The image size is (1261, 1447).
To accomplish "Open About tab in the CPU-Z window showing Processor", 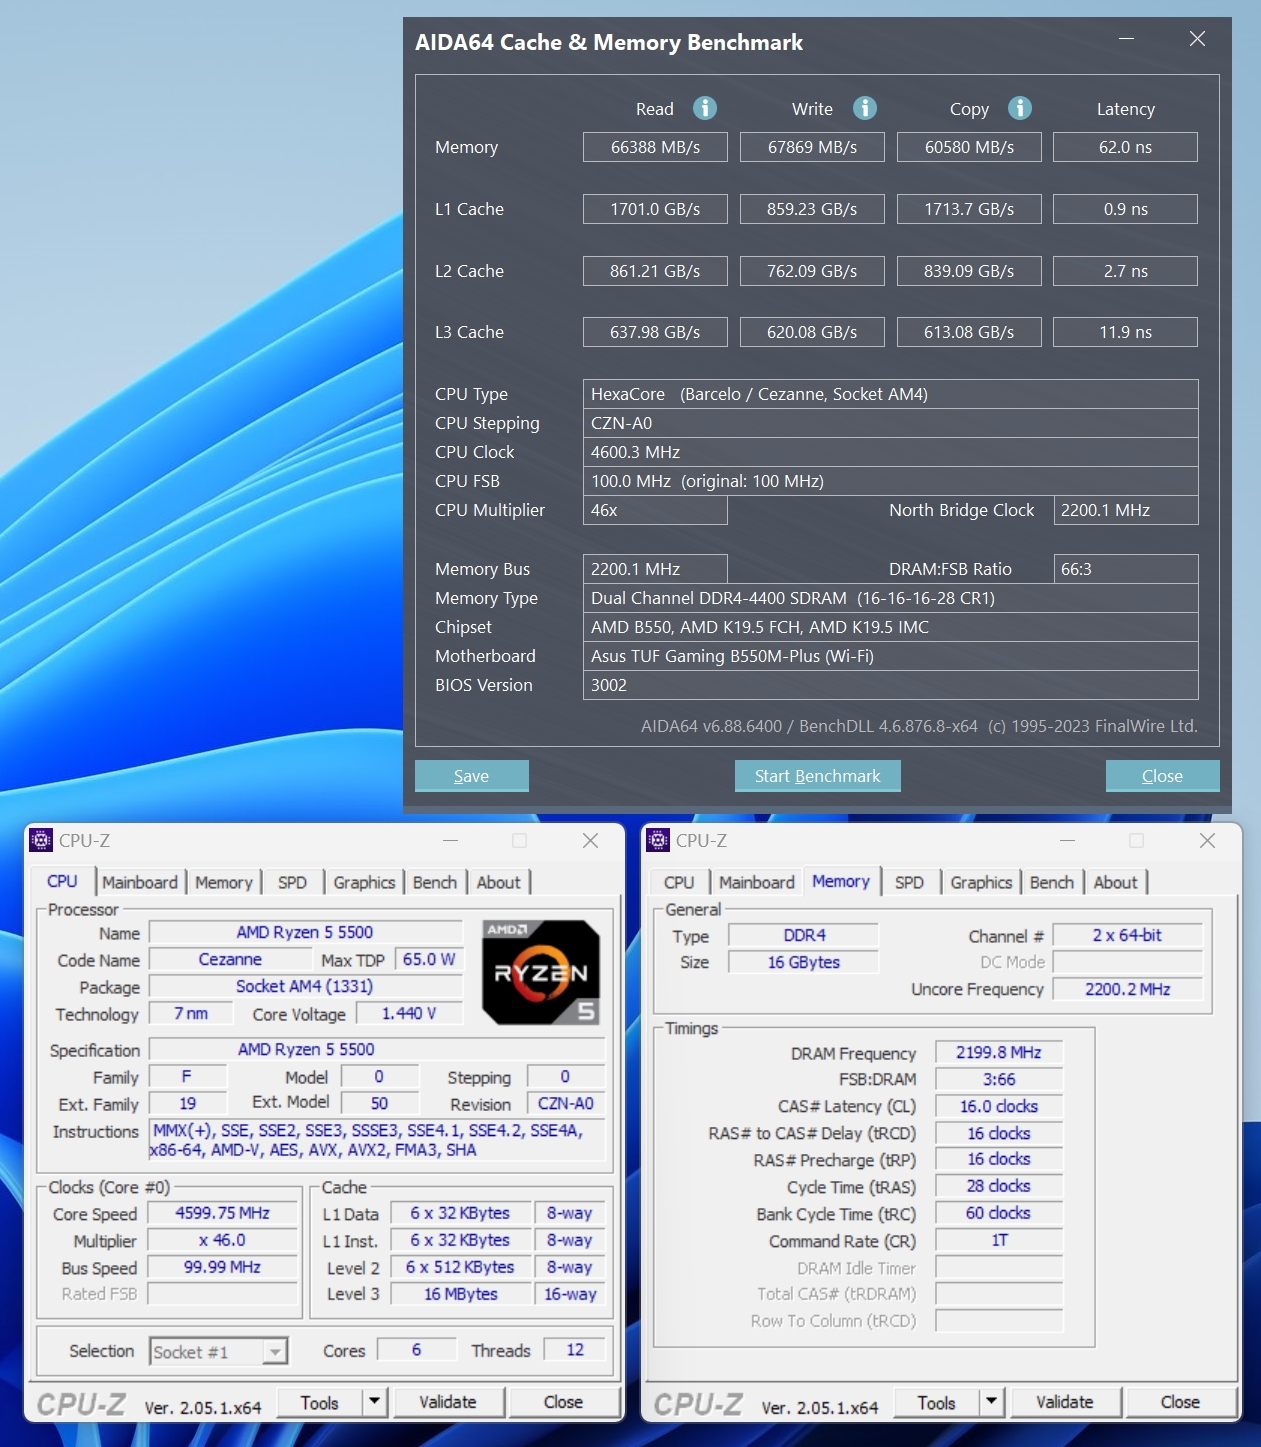I will point(498,882).
